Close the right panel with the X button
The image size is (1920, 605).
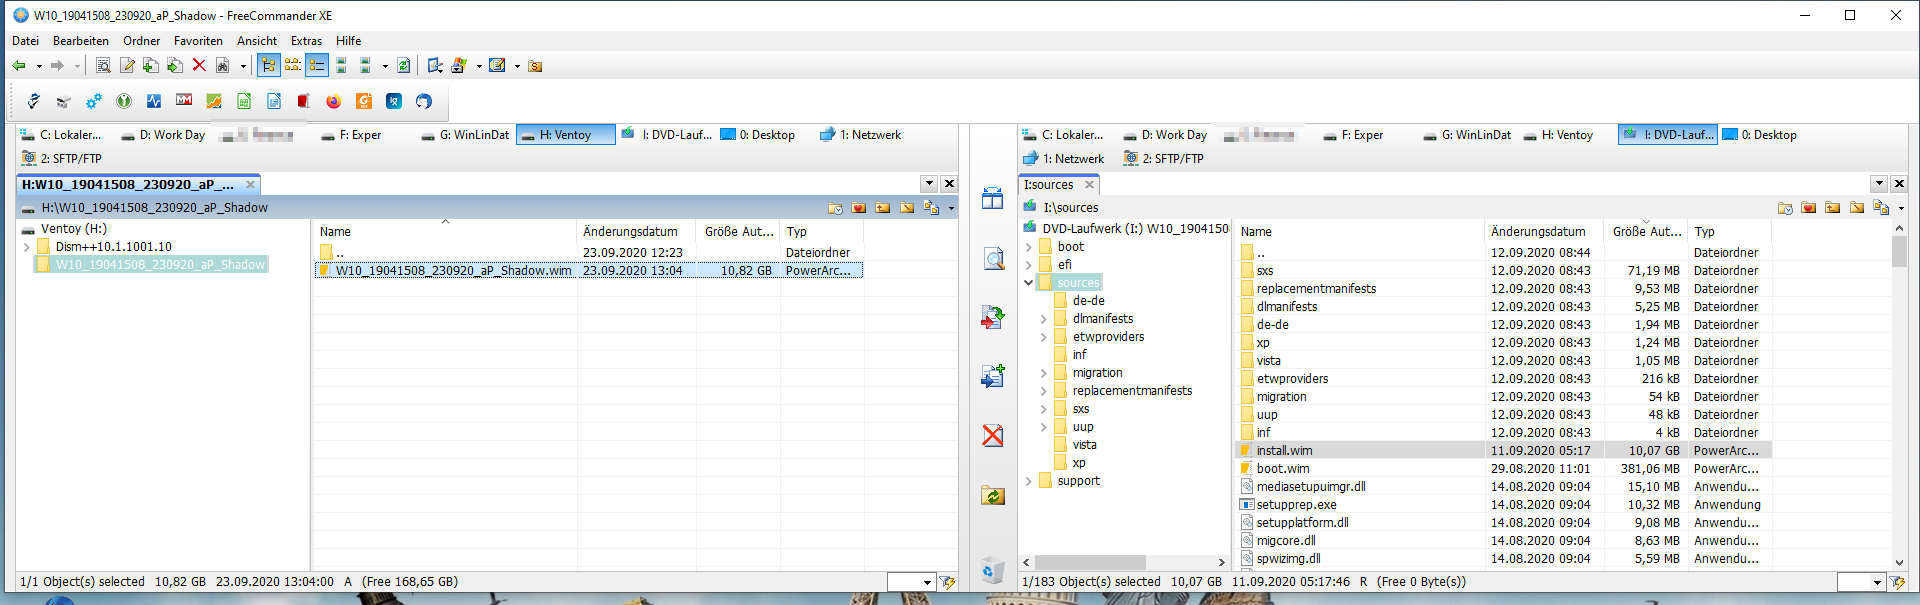pos(1899,184)
